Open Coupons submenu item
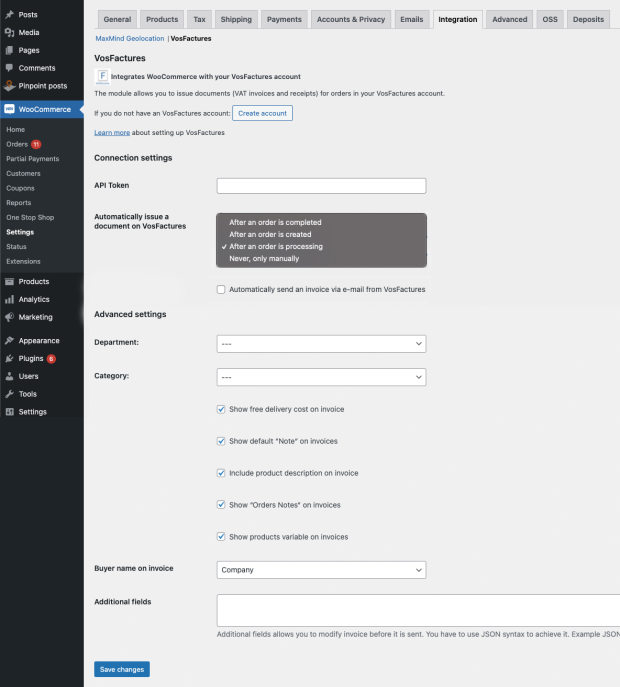Screen dimensions: 620x687 tap(20, 188)
